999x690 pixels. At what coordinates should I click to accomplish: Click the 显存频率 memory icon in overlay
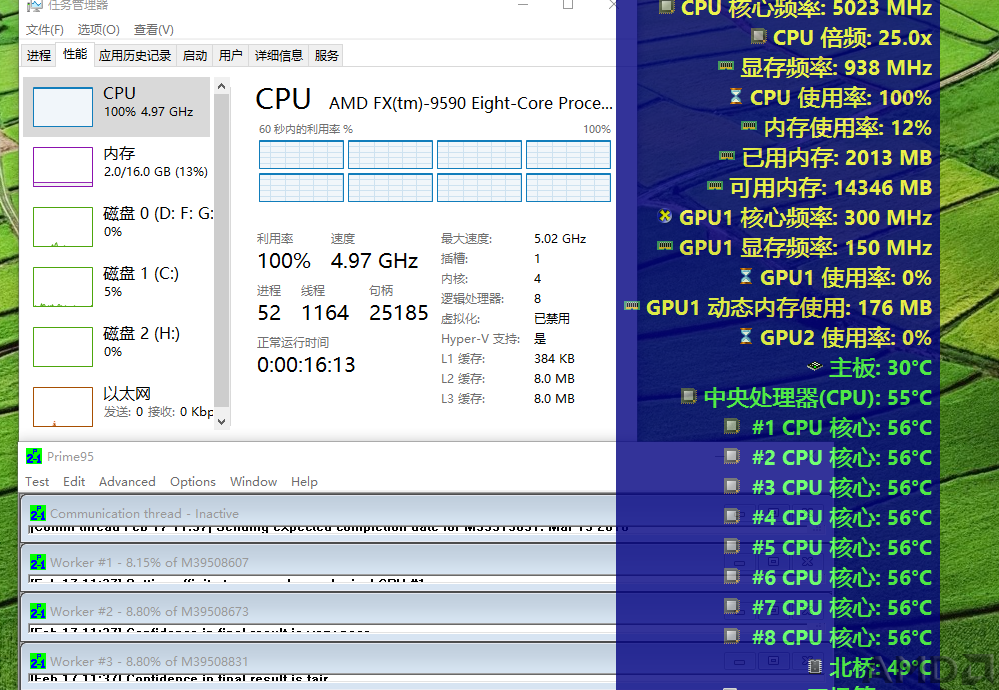(726, 65)
